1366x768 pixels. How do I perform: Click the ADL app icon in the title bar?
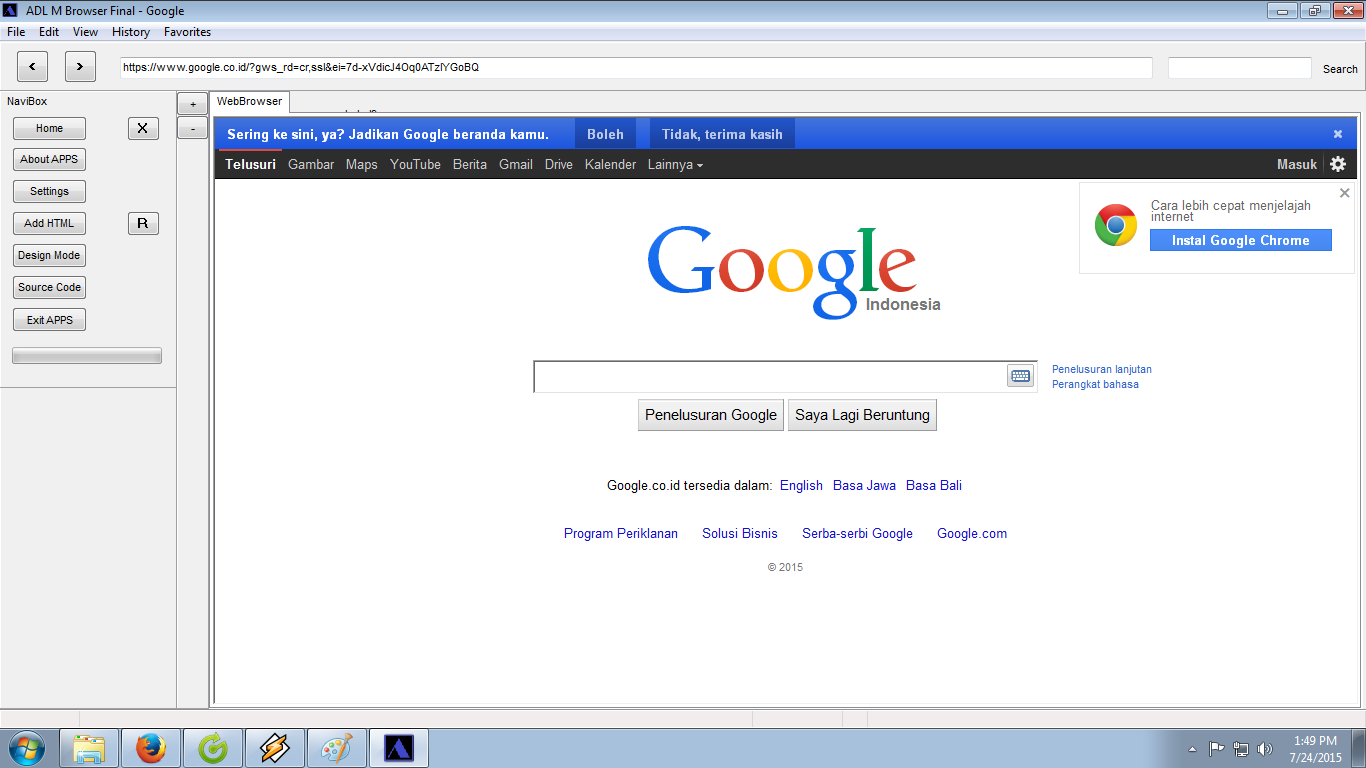point(11,10)
